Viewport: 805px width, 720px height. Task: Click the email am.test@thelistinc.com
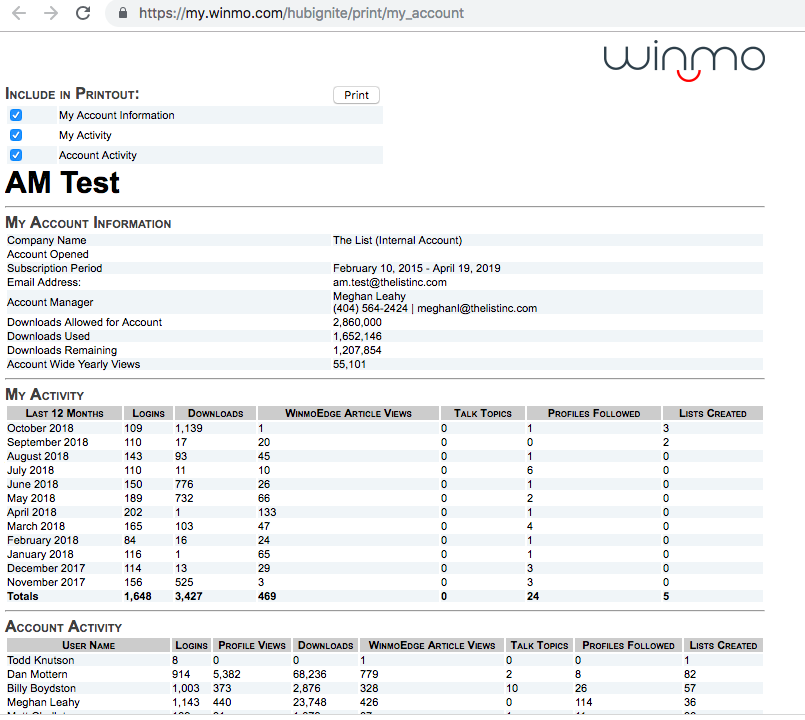tap(390, 282)
